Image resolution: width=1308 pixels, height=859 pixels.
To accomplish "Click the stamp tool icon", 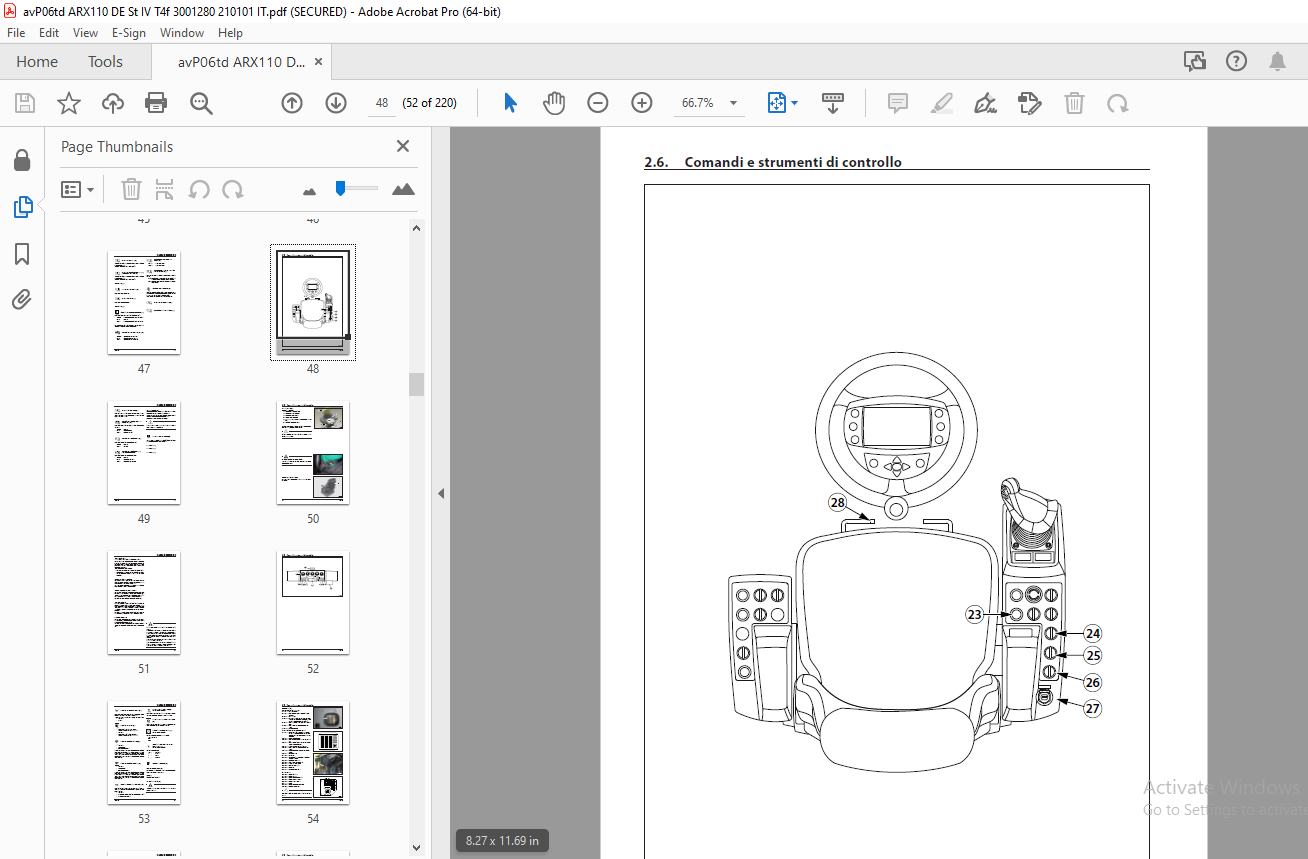I will pos(1030,103).
